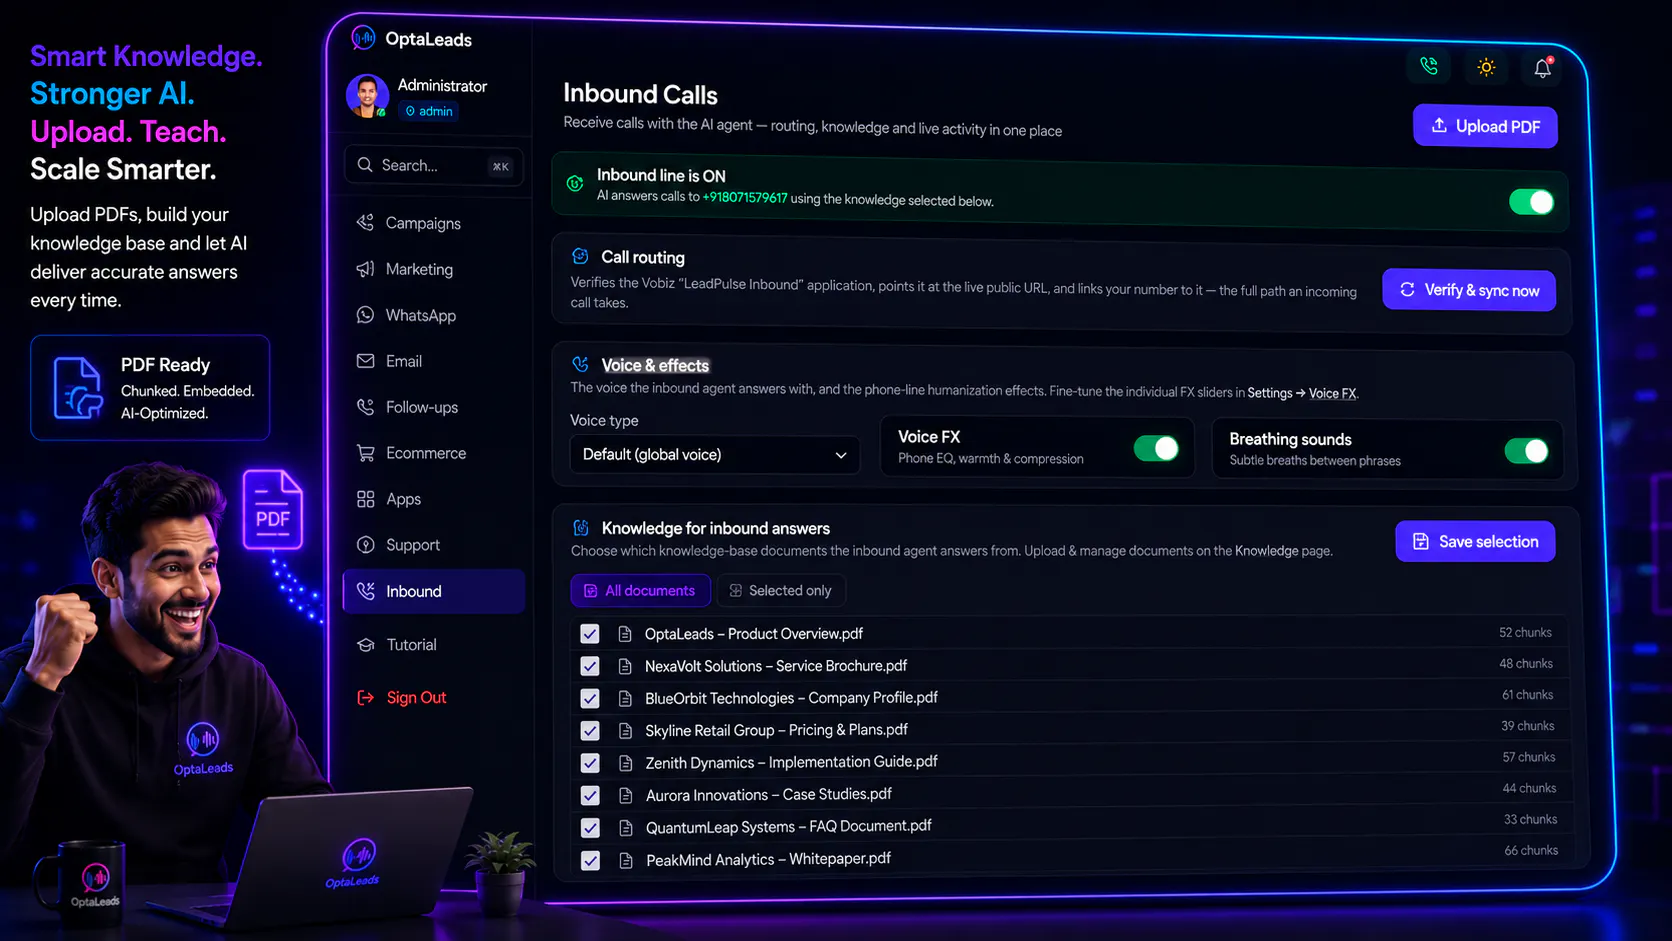Open the phone call icon in top bar

(1429, 66)
